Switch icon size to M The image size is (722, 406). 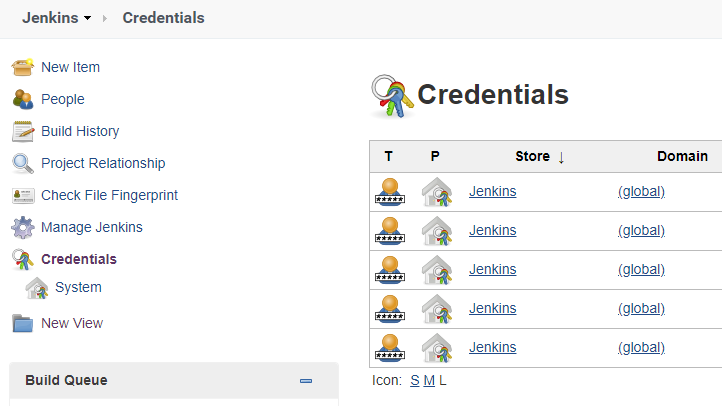tap(429, 381)
